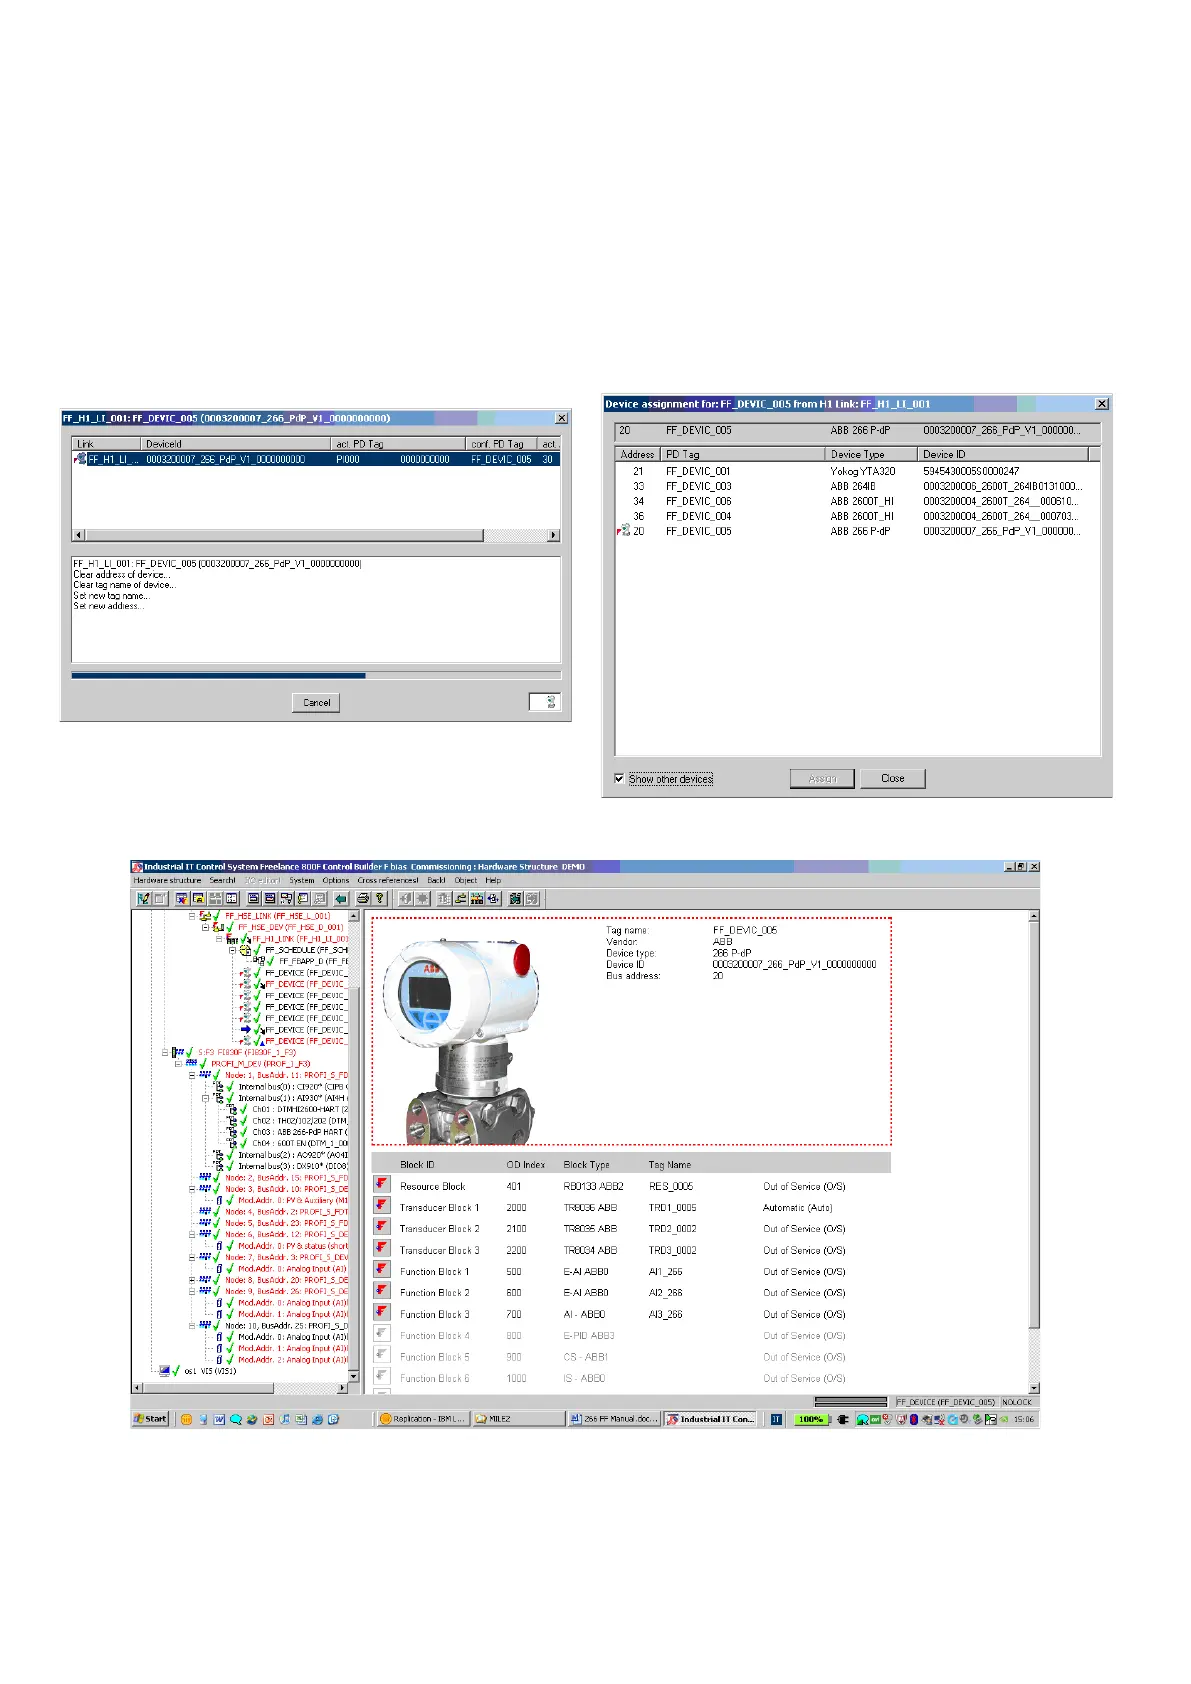Open the Search! menu
Viewport: 1191px width, 1684px height.
222,880
